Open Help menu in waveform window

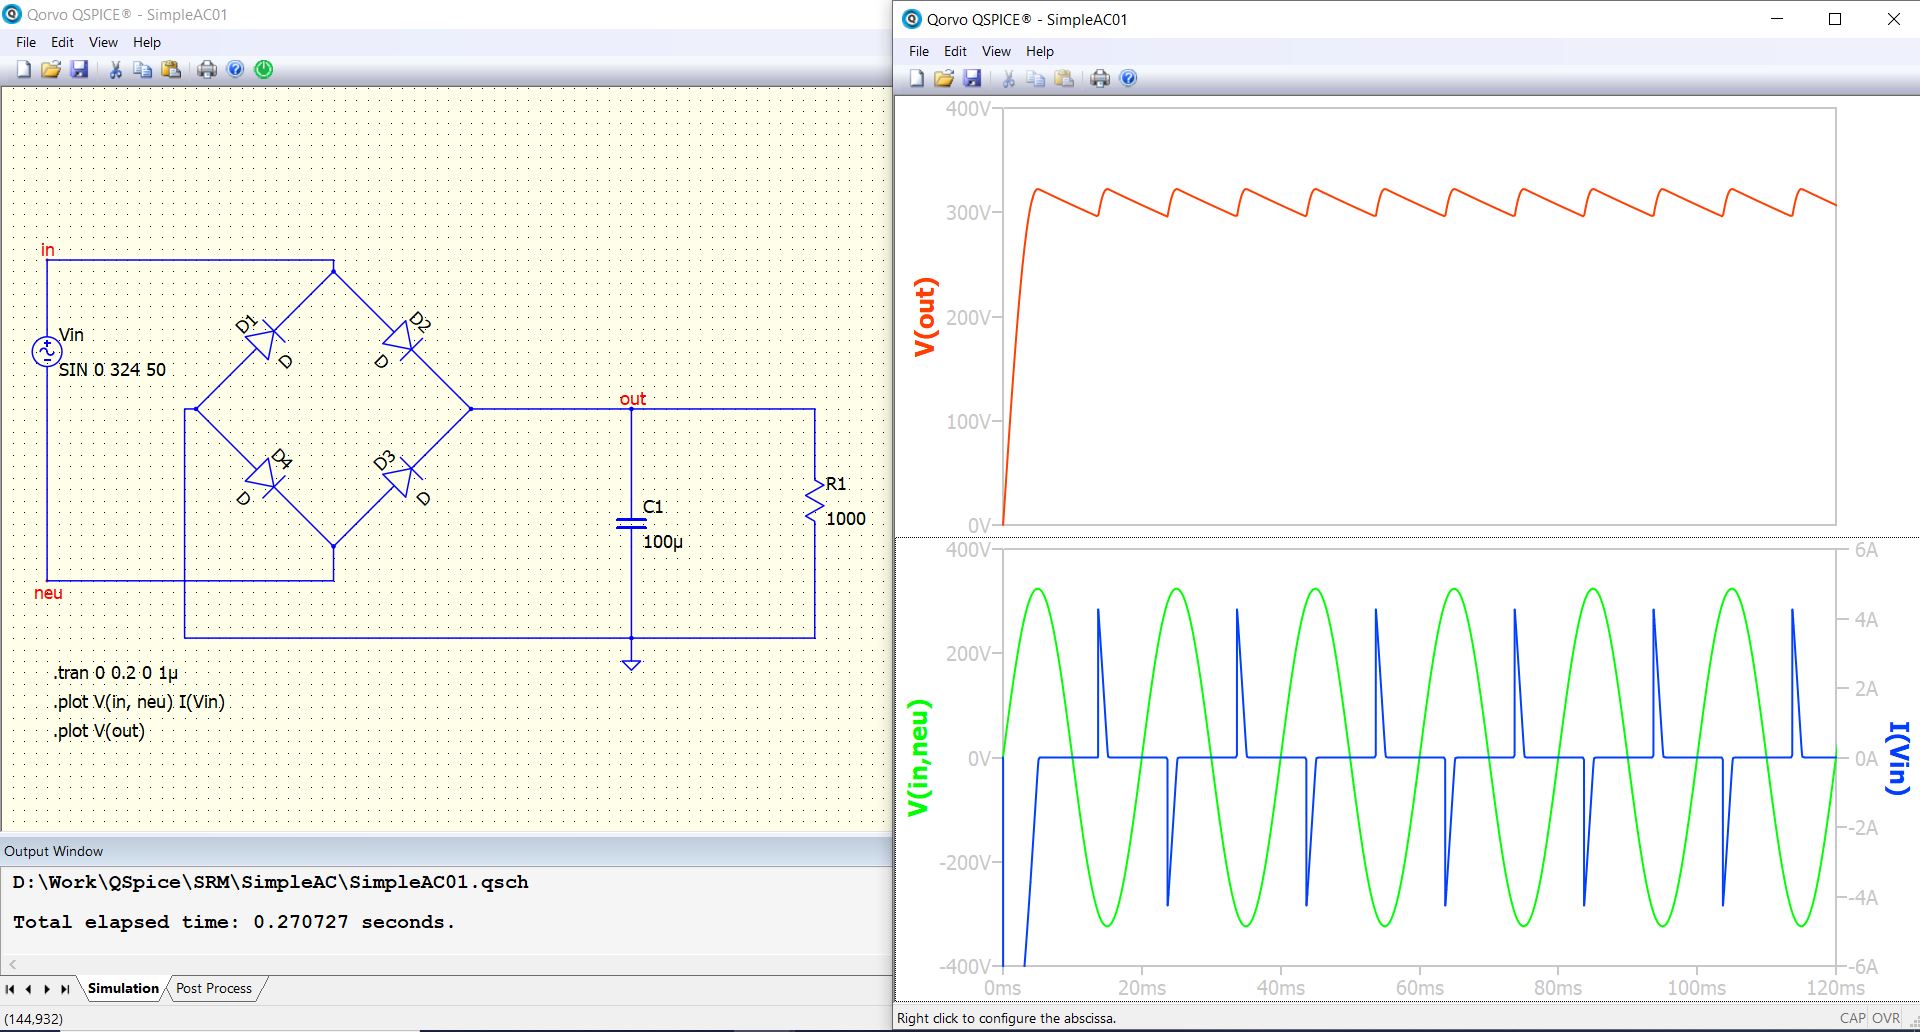[1040, 51]
